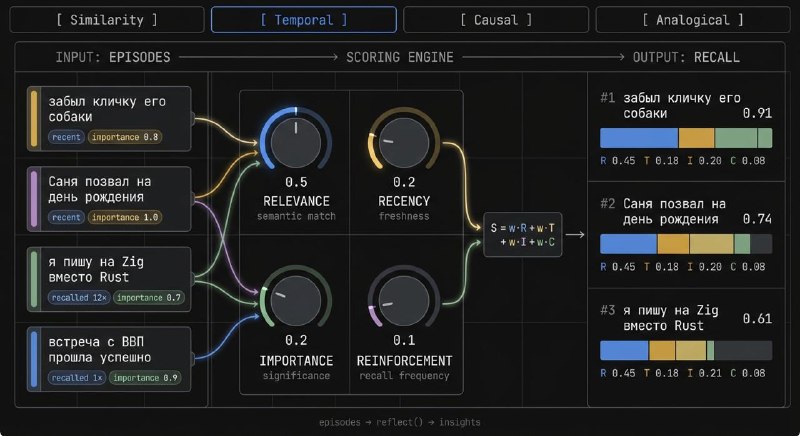Switch to the Analogical tab
This screenshot has width=800, height=436.
point(693,20)
